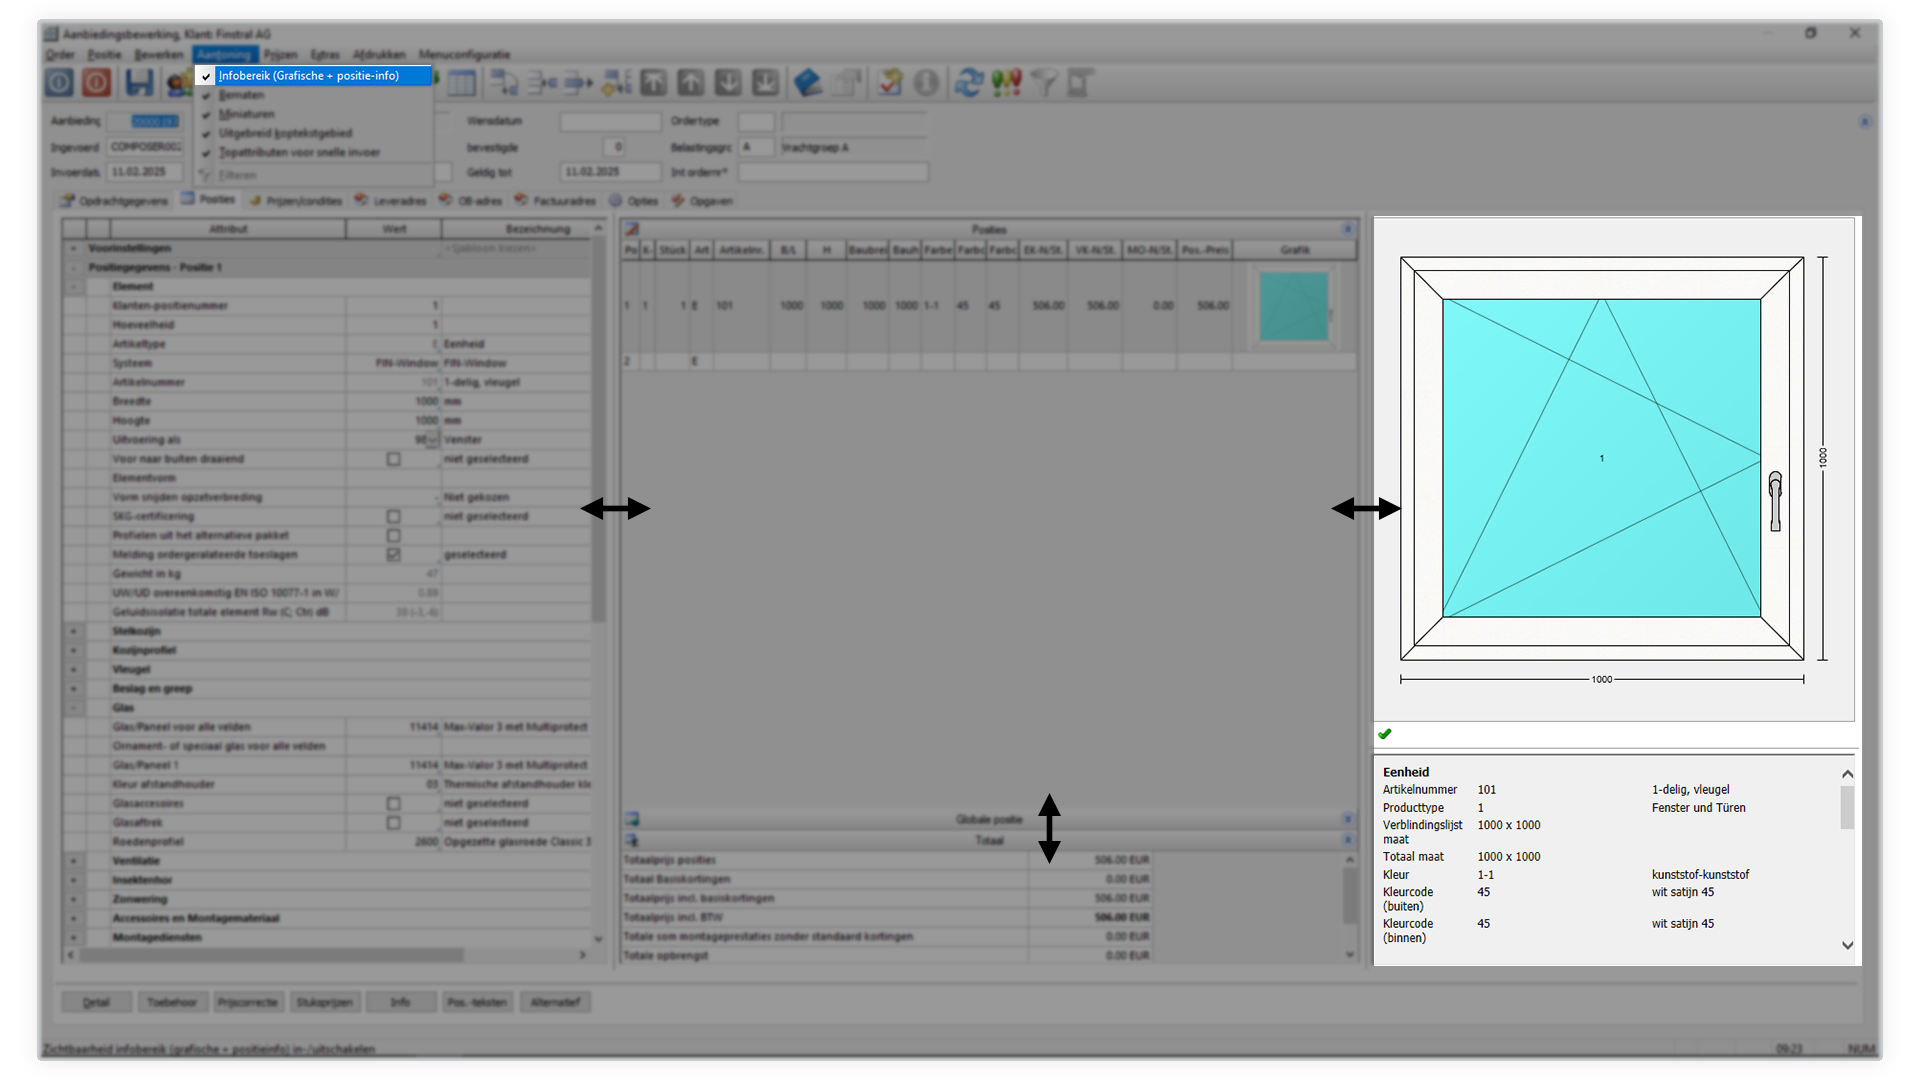Click the grey info circle icon
Screen dimensions: 1920x1080
point(927,82)
